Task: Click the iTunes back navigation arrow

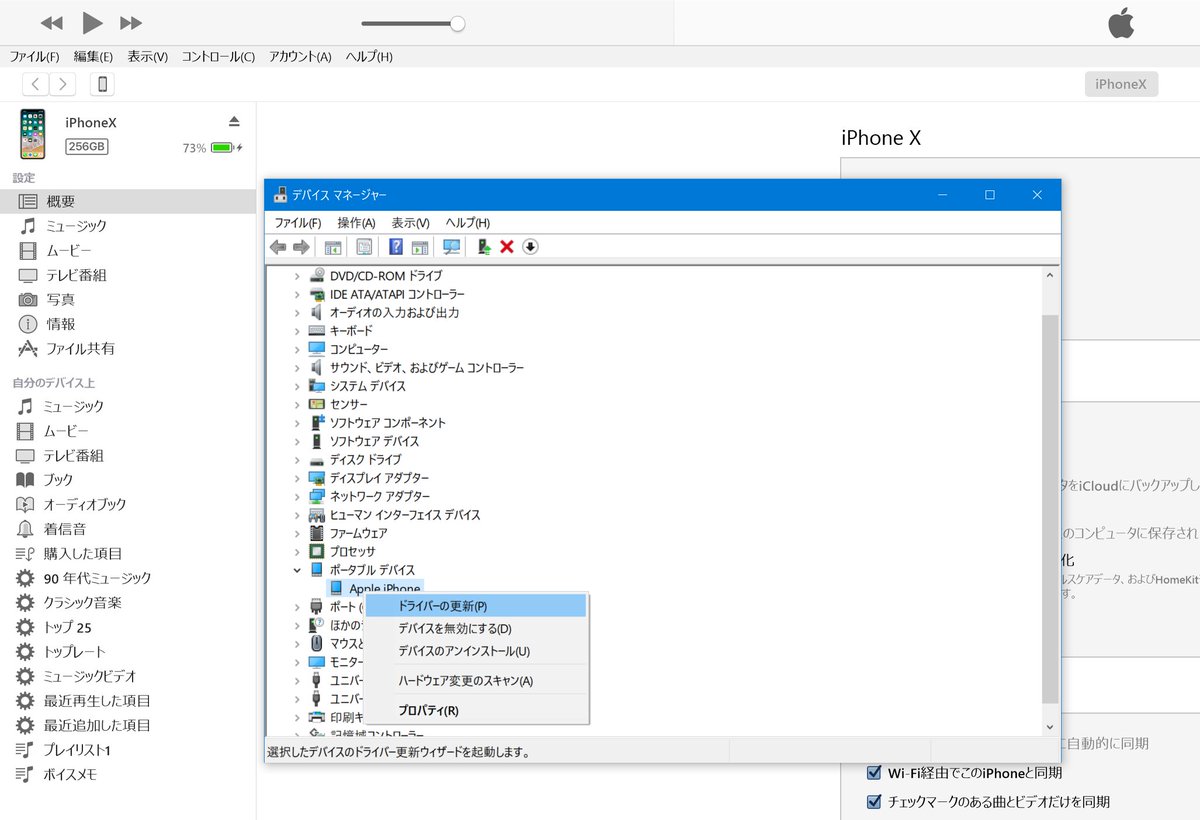Action: (x=36, y=84)
